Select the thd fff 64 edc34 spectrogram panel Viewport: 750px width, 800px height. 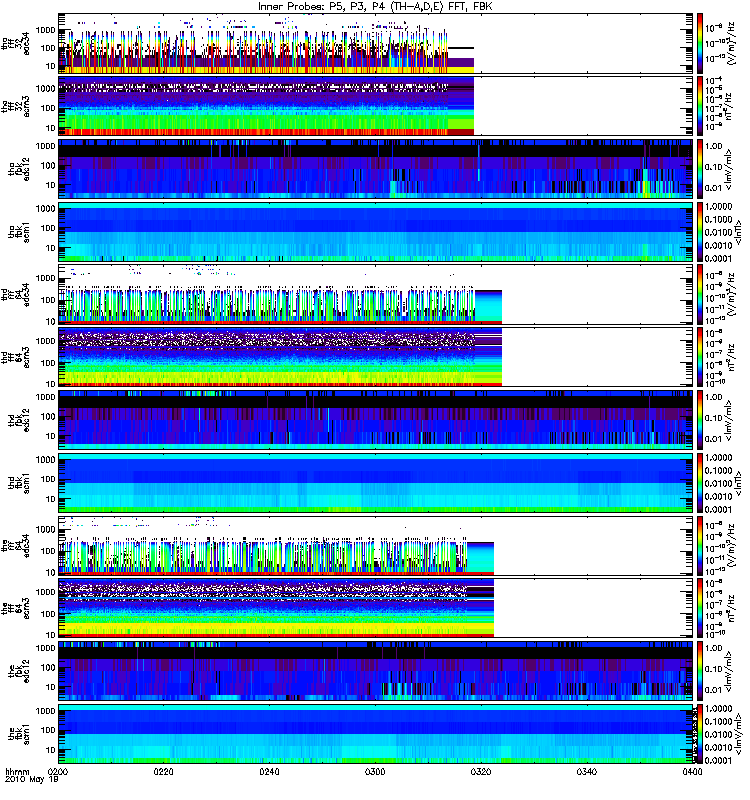tap(376, 295)
